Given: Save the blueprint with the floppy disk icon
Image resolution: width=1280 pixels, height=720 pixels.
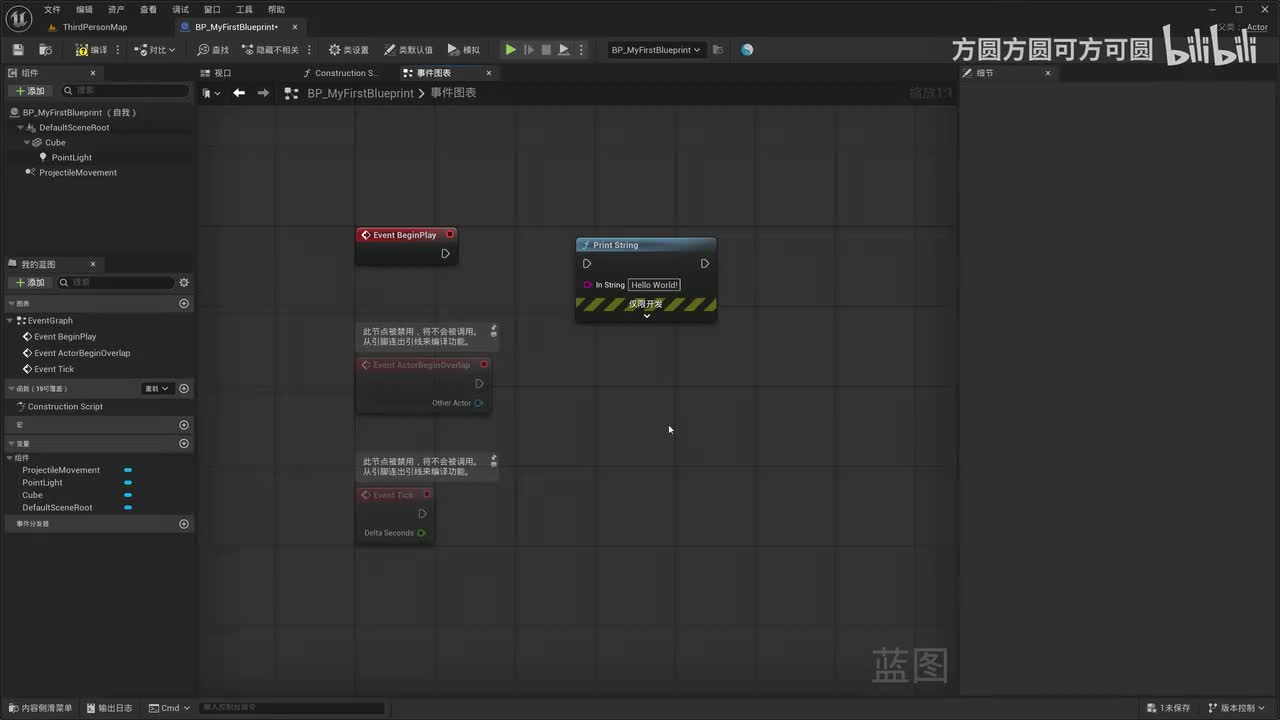Looking at the screenshot, I should pyautogui.click(x=18, y=49).
